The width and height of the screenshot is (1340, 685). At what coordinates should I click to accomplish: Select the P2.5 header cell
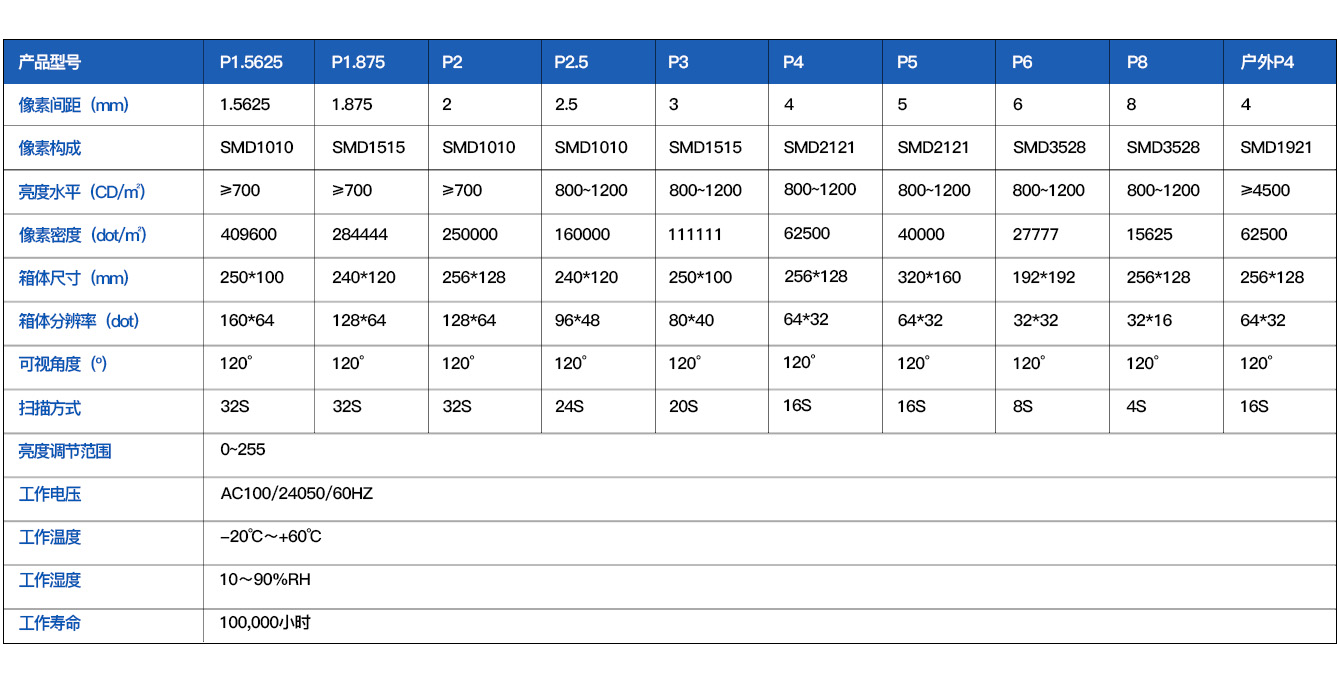571,62
